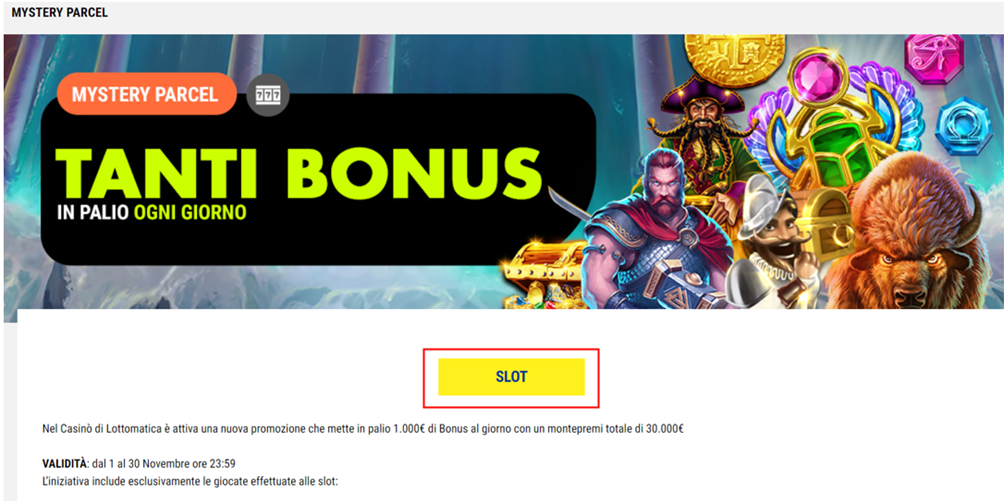This screenshot has height=502, width=1004.
Task: Click the blue omega symbol gem
Action: (x=960, y=125)
